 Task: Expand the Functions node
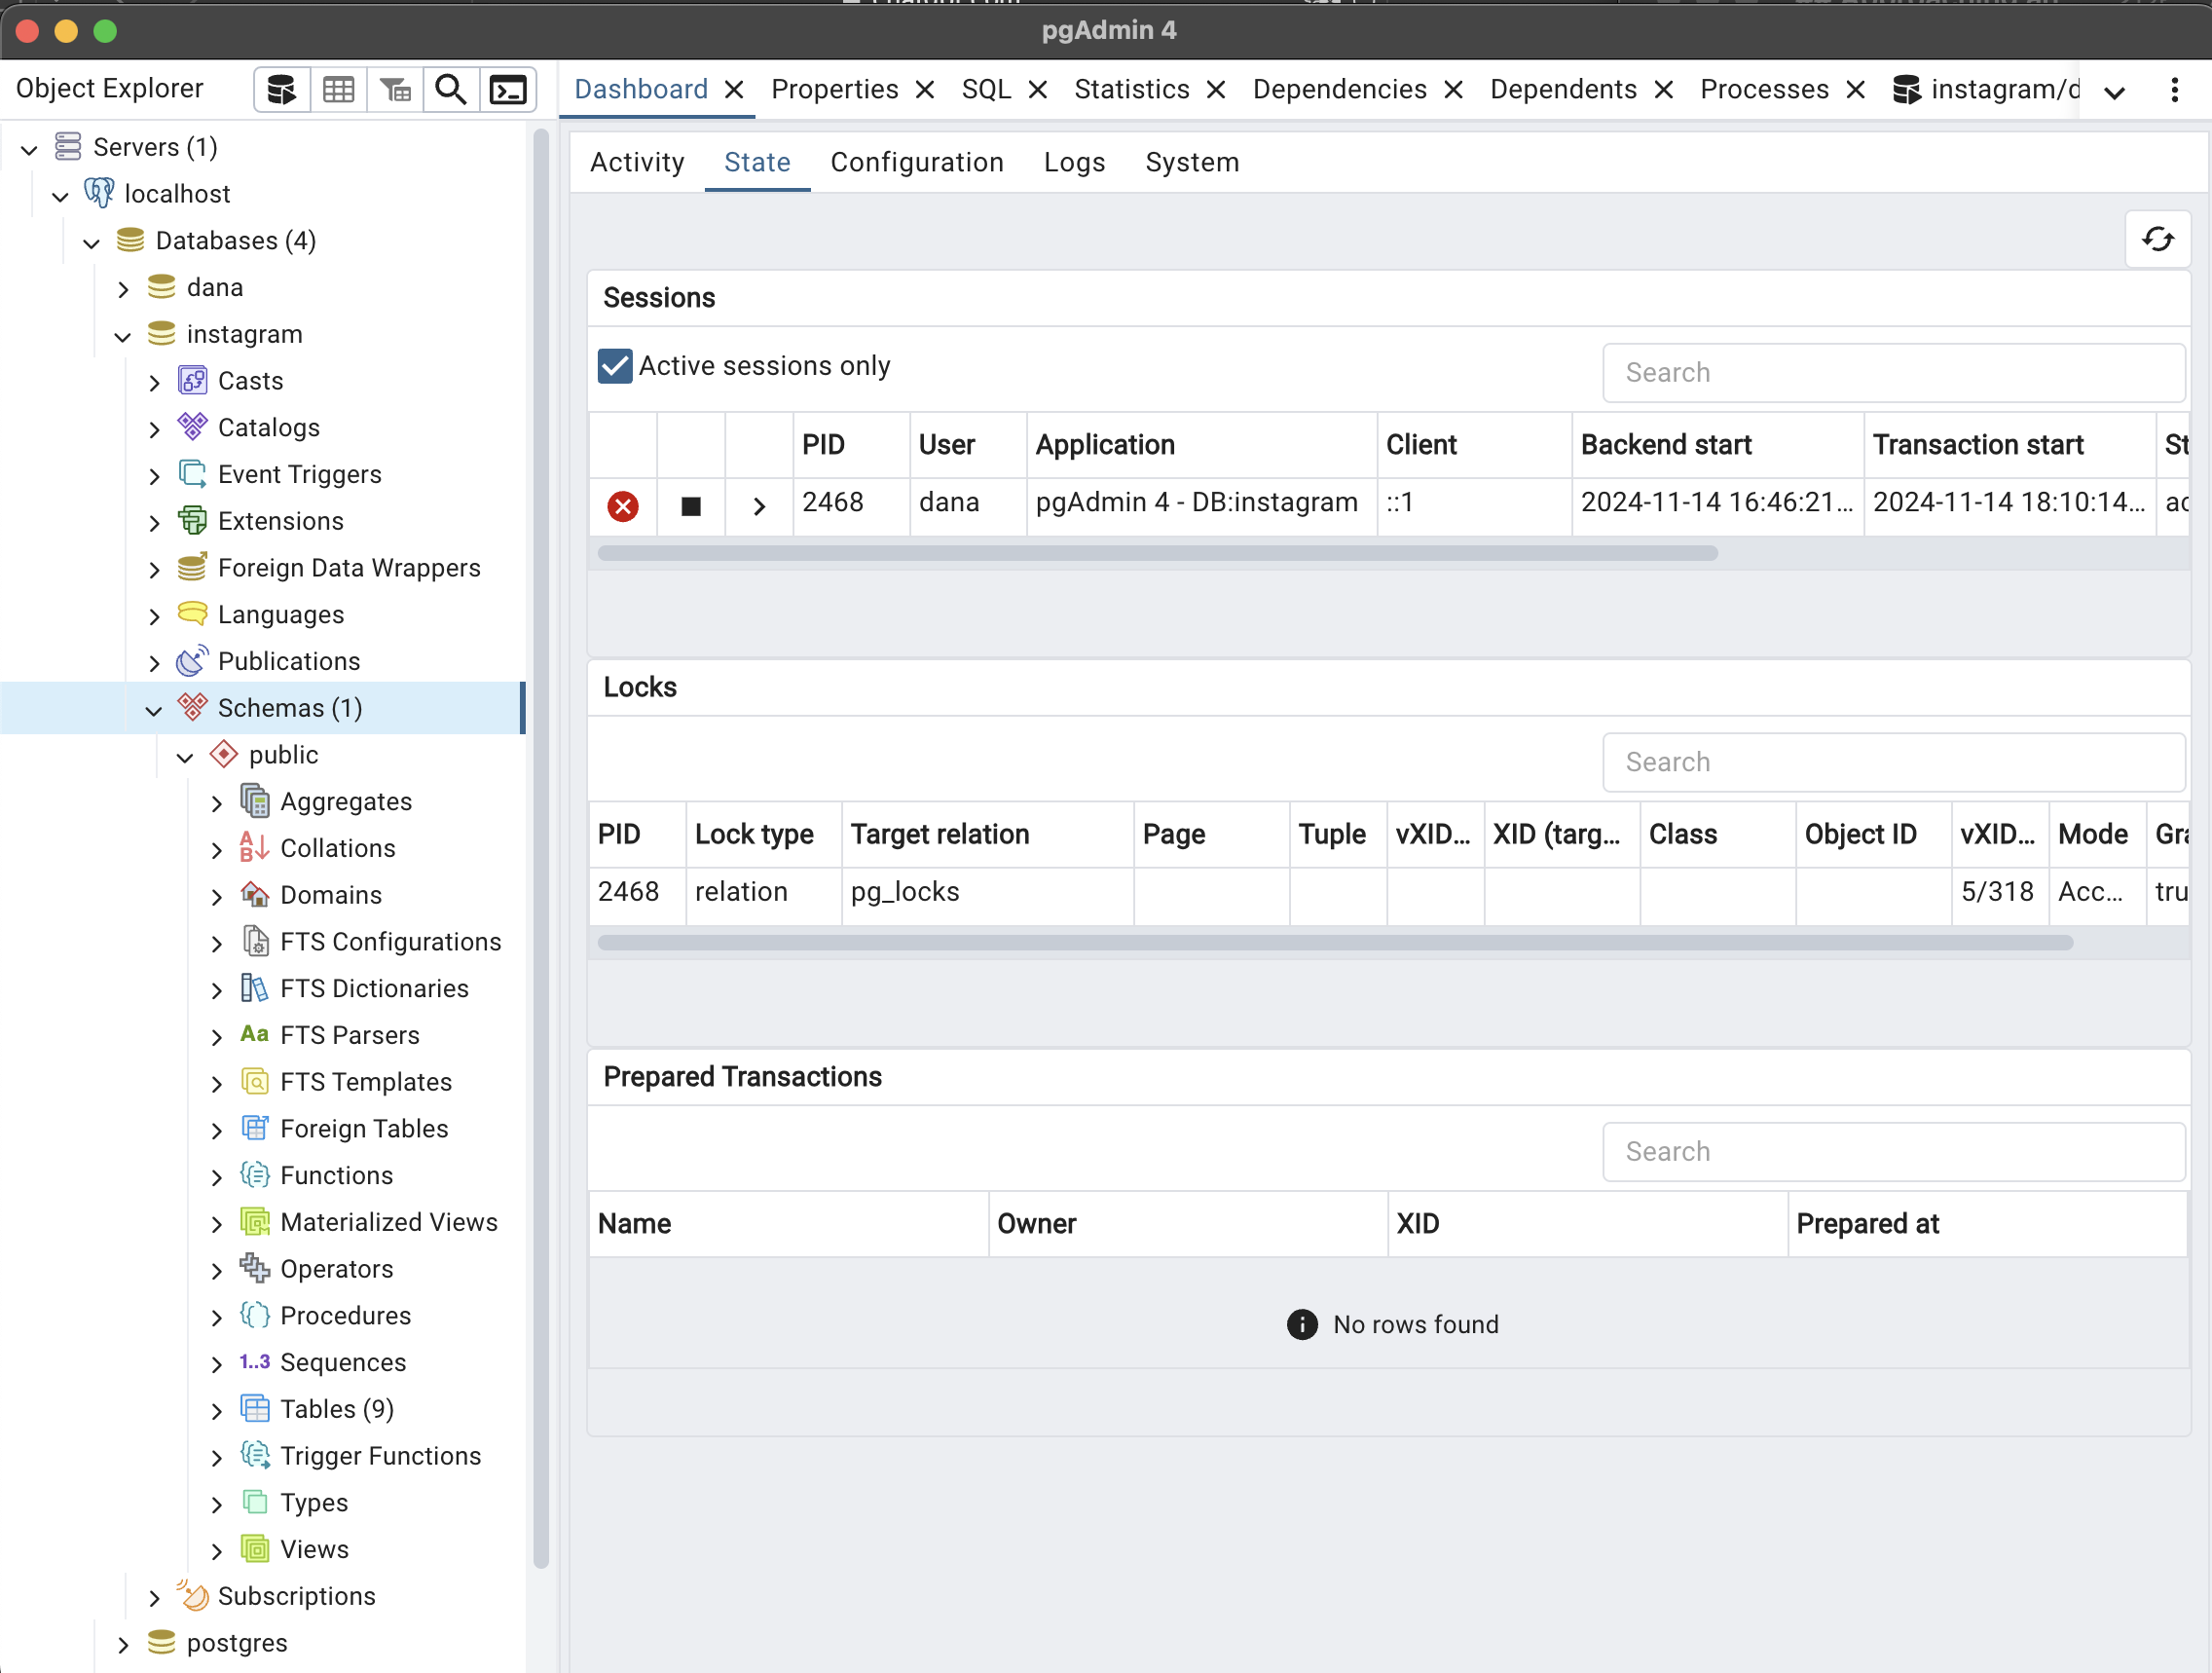216,1177
